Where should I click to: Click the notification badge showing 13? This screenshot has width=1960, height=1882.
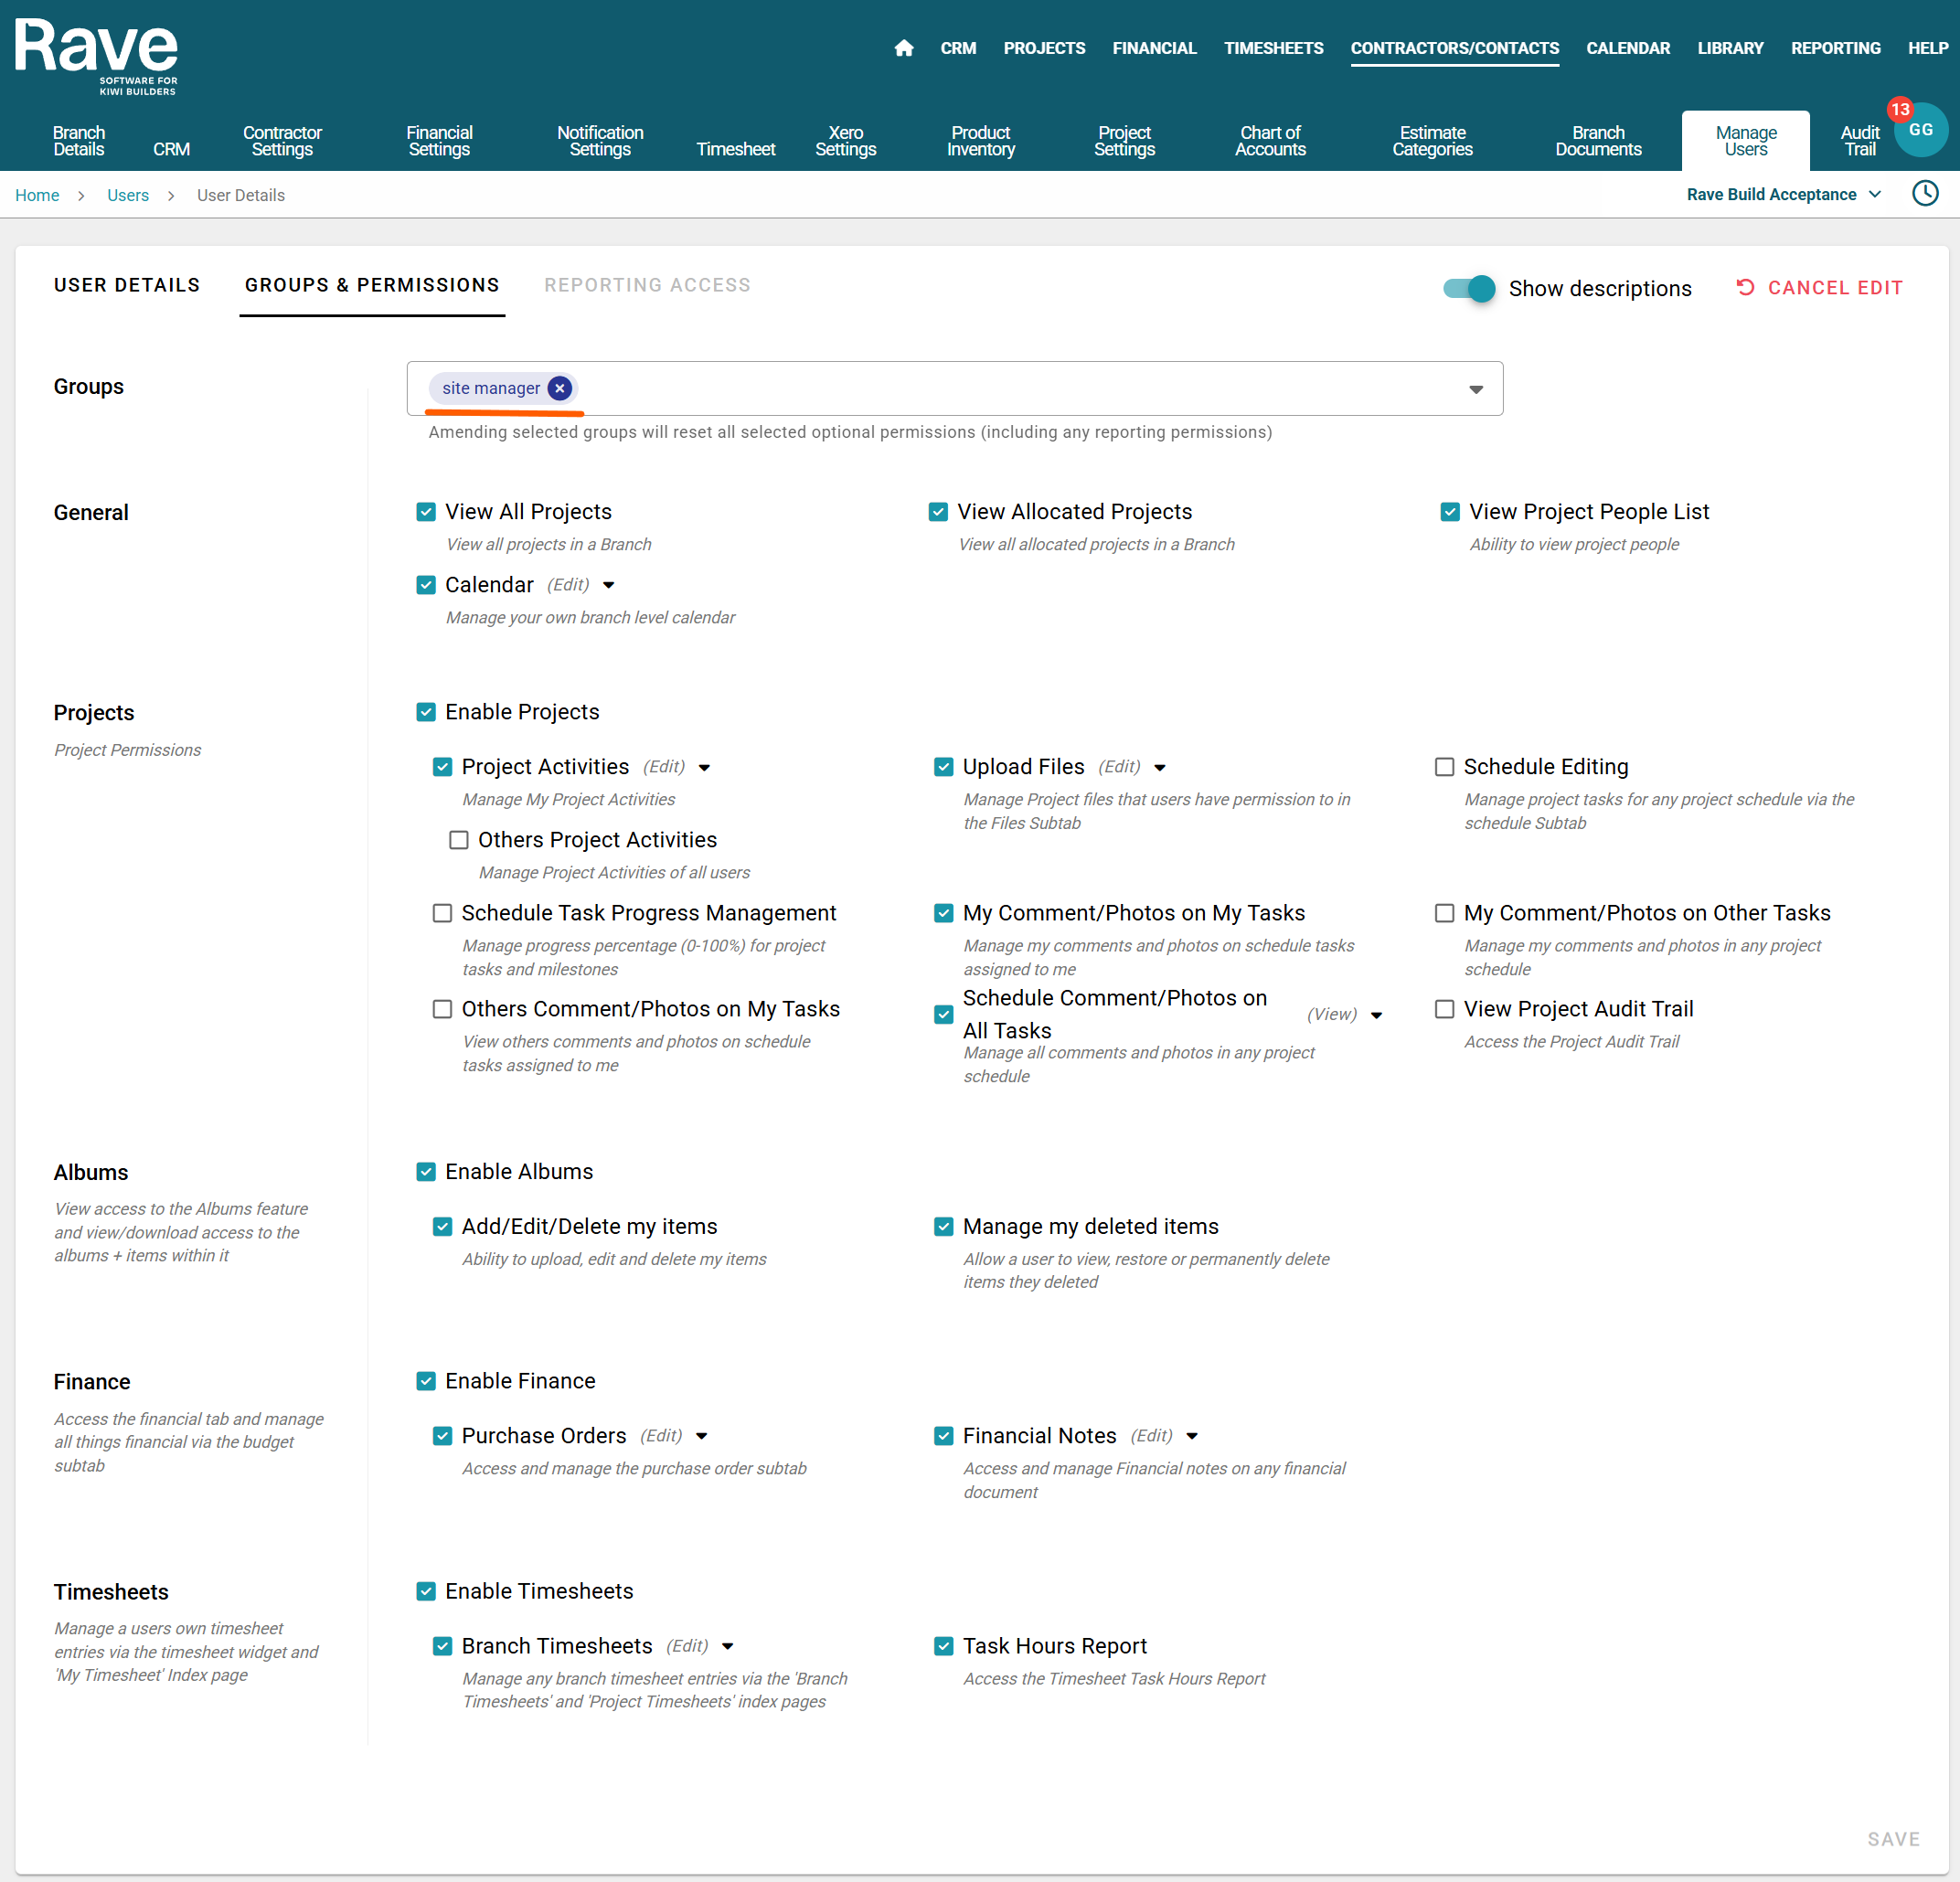tap(1898, 110)
